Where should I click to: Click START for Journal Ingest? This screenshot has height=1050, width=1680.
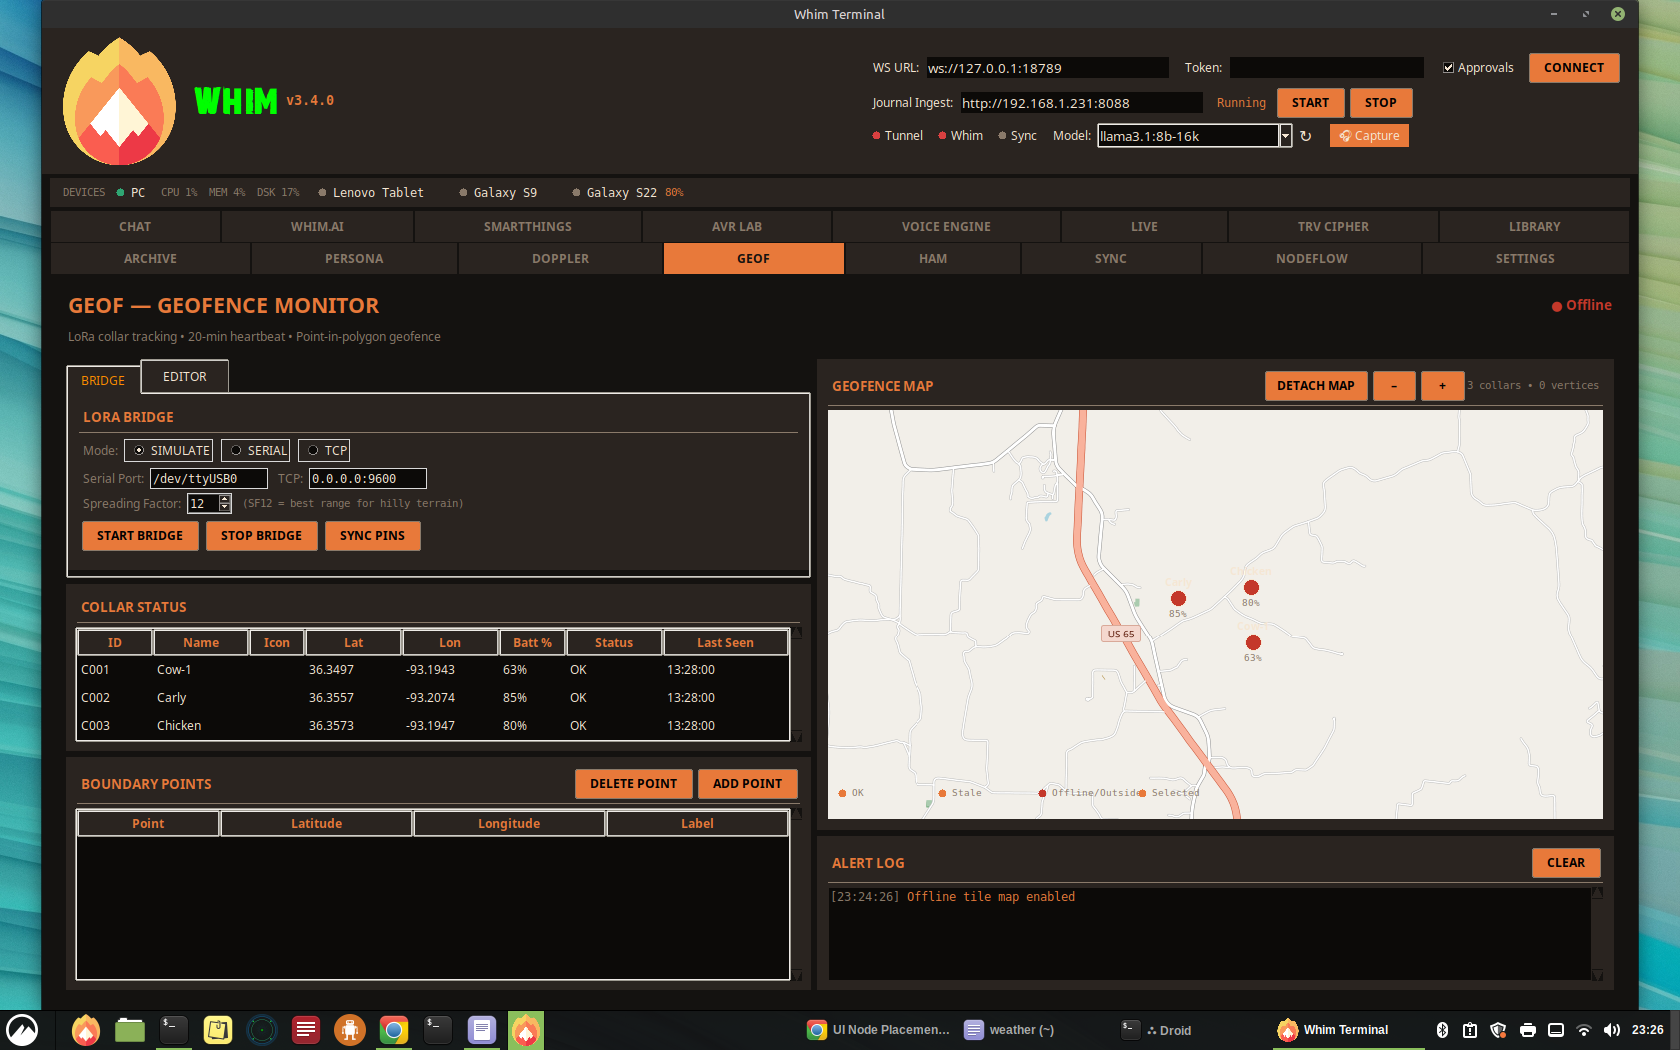pyautogui.click(x=1310, y=103)
